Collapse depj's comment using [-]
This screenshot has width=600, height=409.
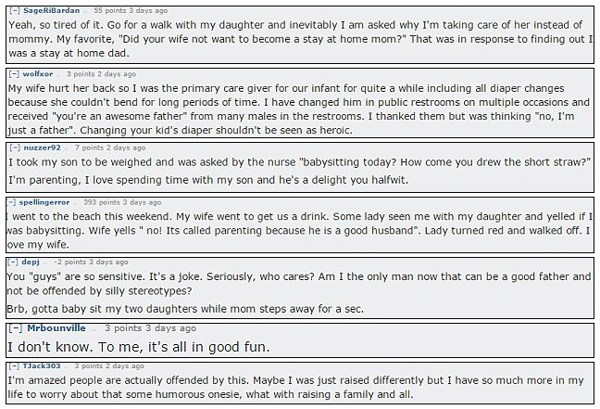[x=13, y=262]
